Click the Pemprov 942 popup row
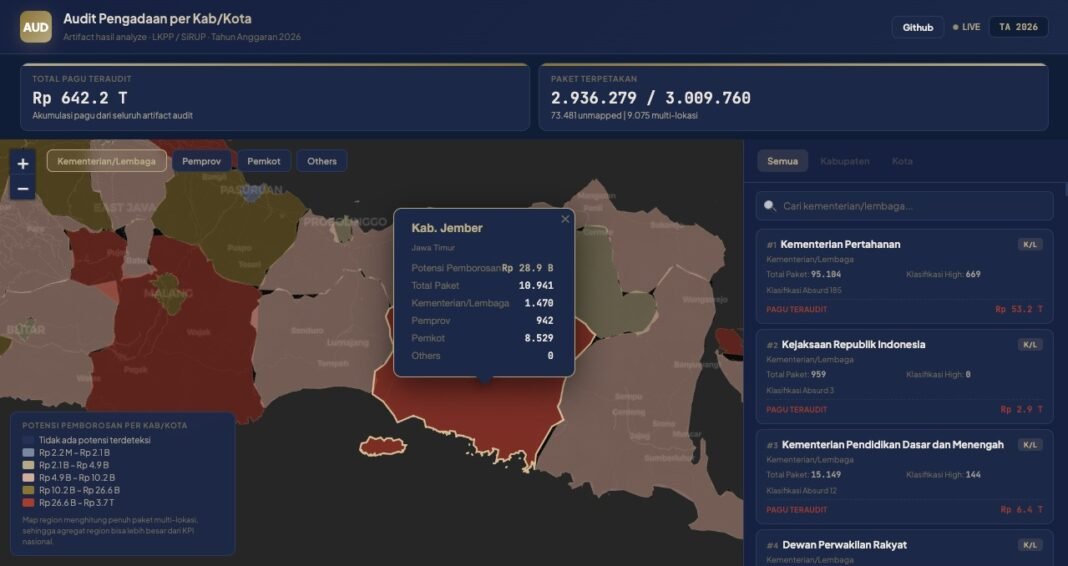This screenshot has height=566, width=1068. pyautogui.click(x=482, y=321)
